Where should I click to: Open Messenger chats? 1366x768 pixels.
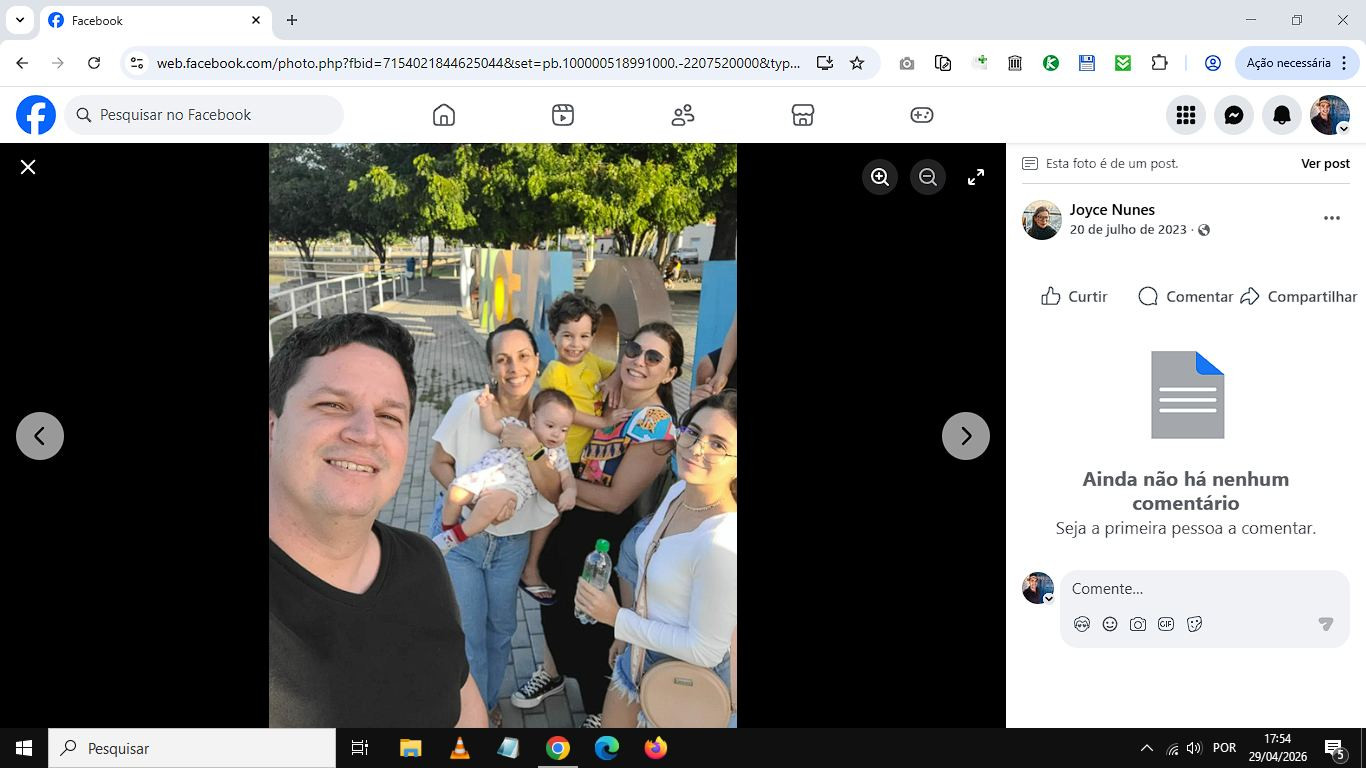(1234, 115)
